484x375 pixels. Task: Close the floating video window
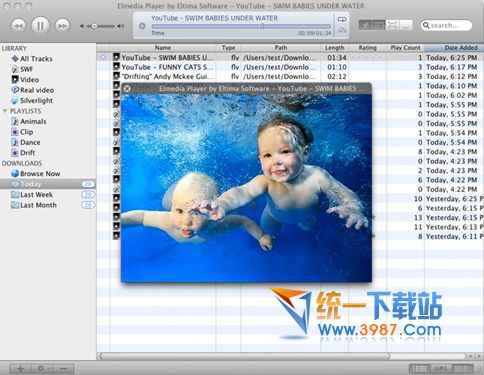pos(127,89)
